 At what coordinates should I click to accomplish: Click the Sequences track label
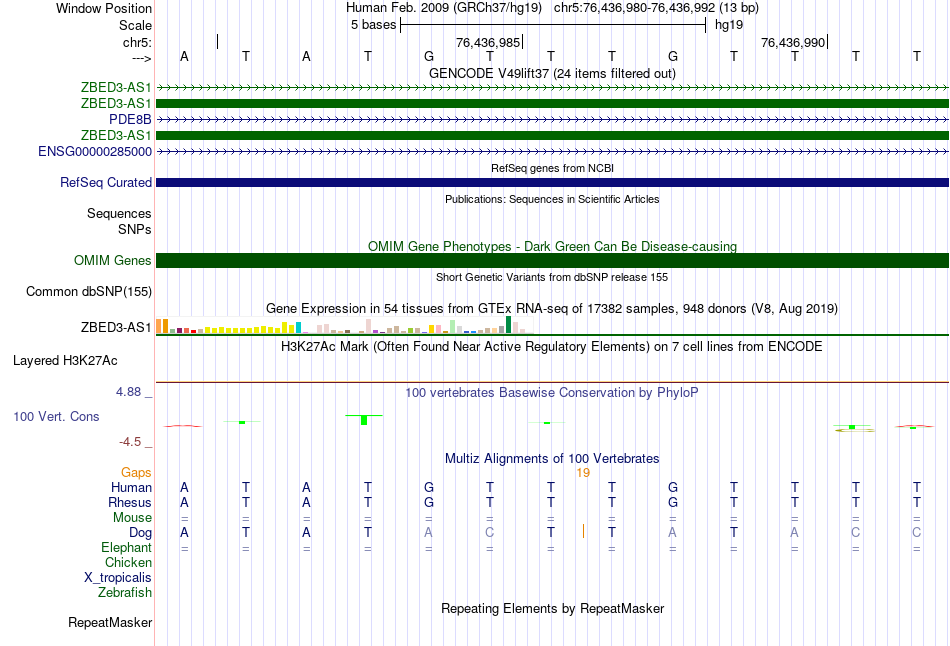tap(119, 213)
